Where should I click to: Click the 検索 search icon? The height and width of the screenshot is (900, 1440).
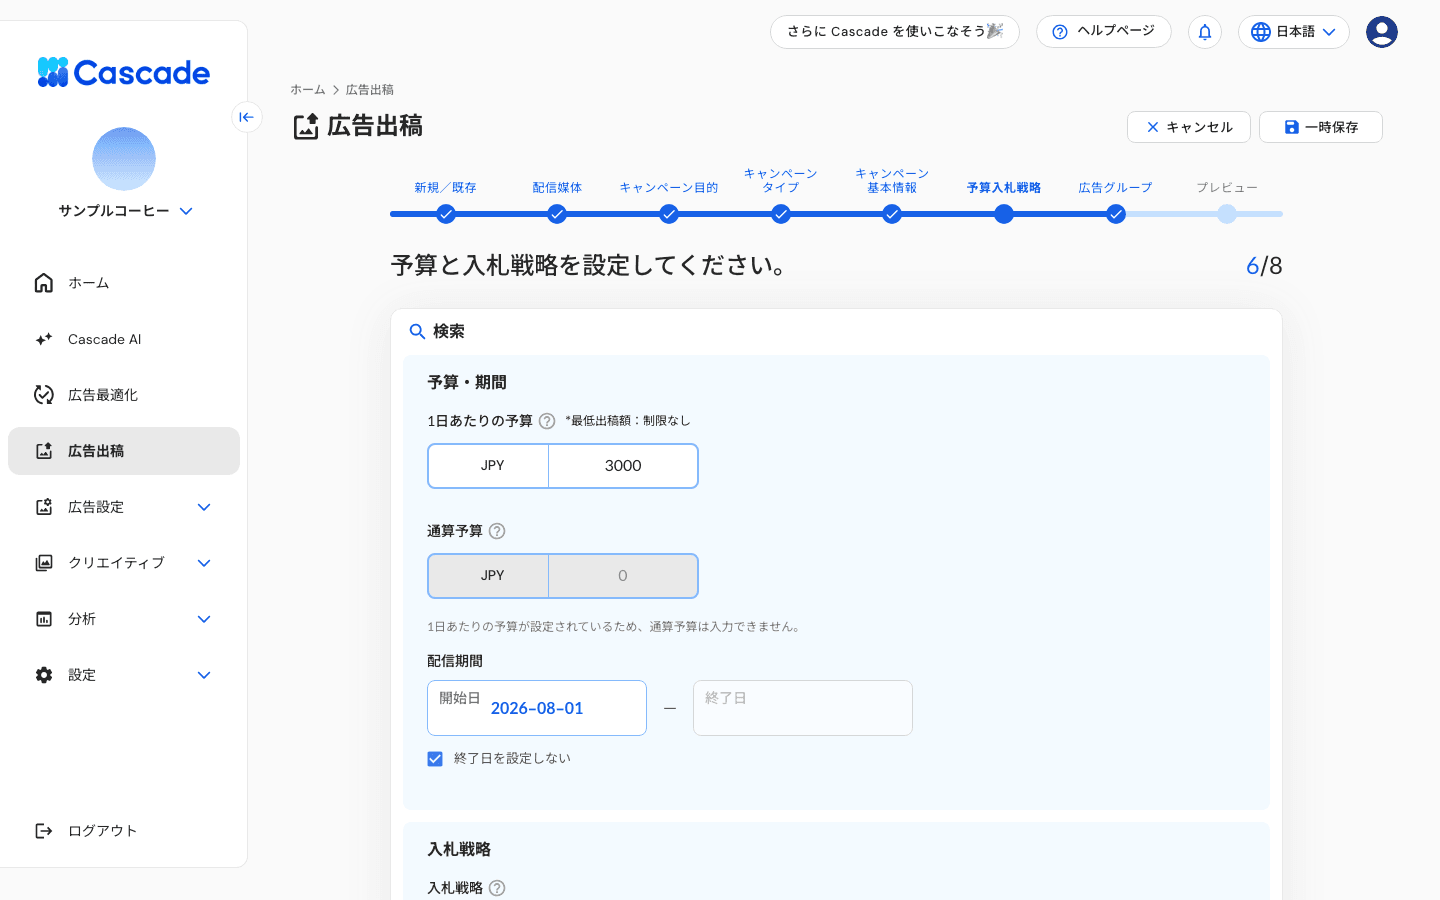418,332
